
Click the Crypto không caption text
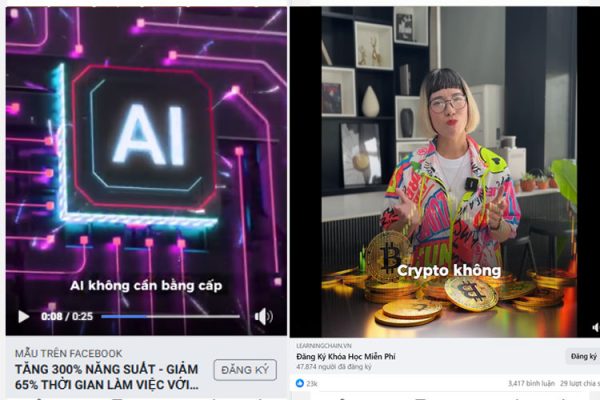coord(449,271)
